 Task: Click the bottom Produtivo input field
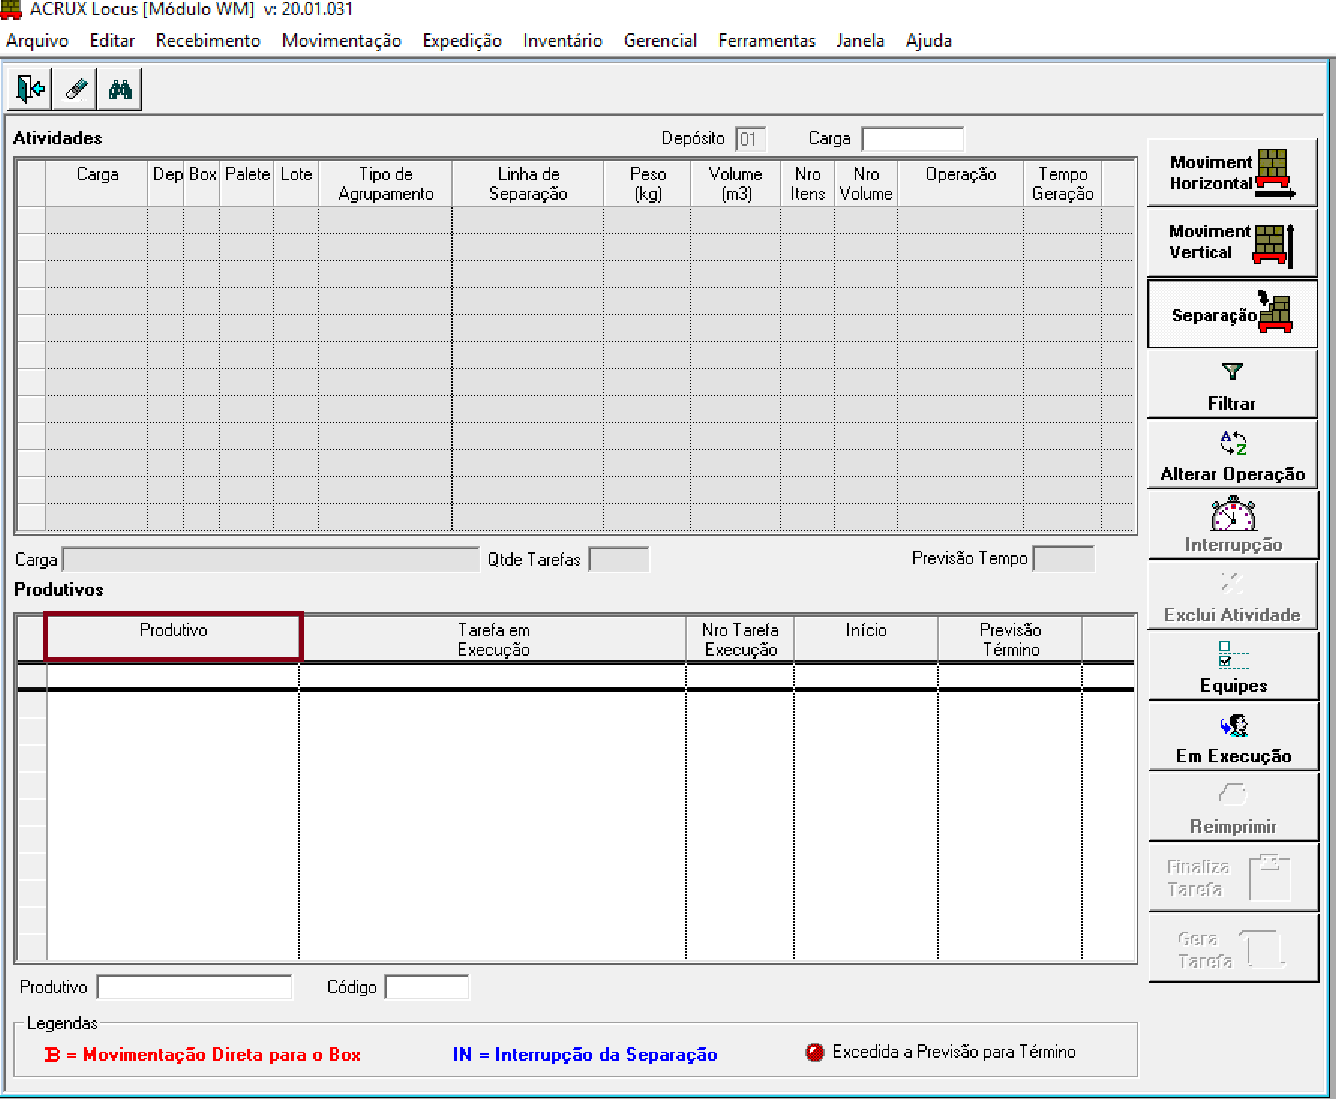click(195, 987)
